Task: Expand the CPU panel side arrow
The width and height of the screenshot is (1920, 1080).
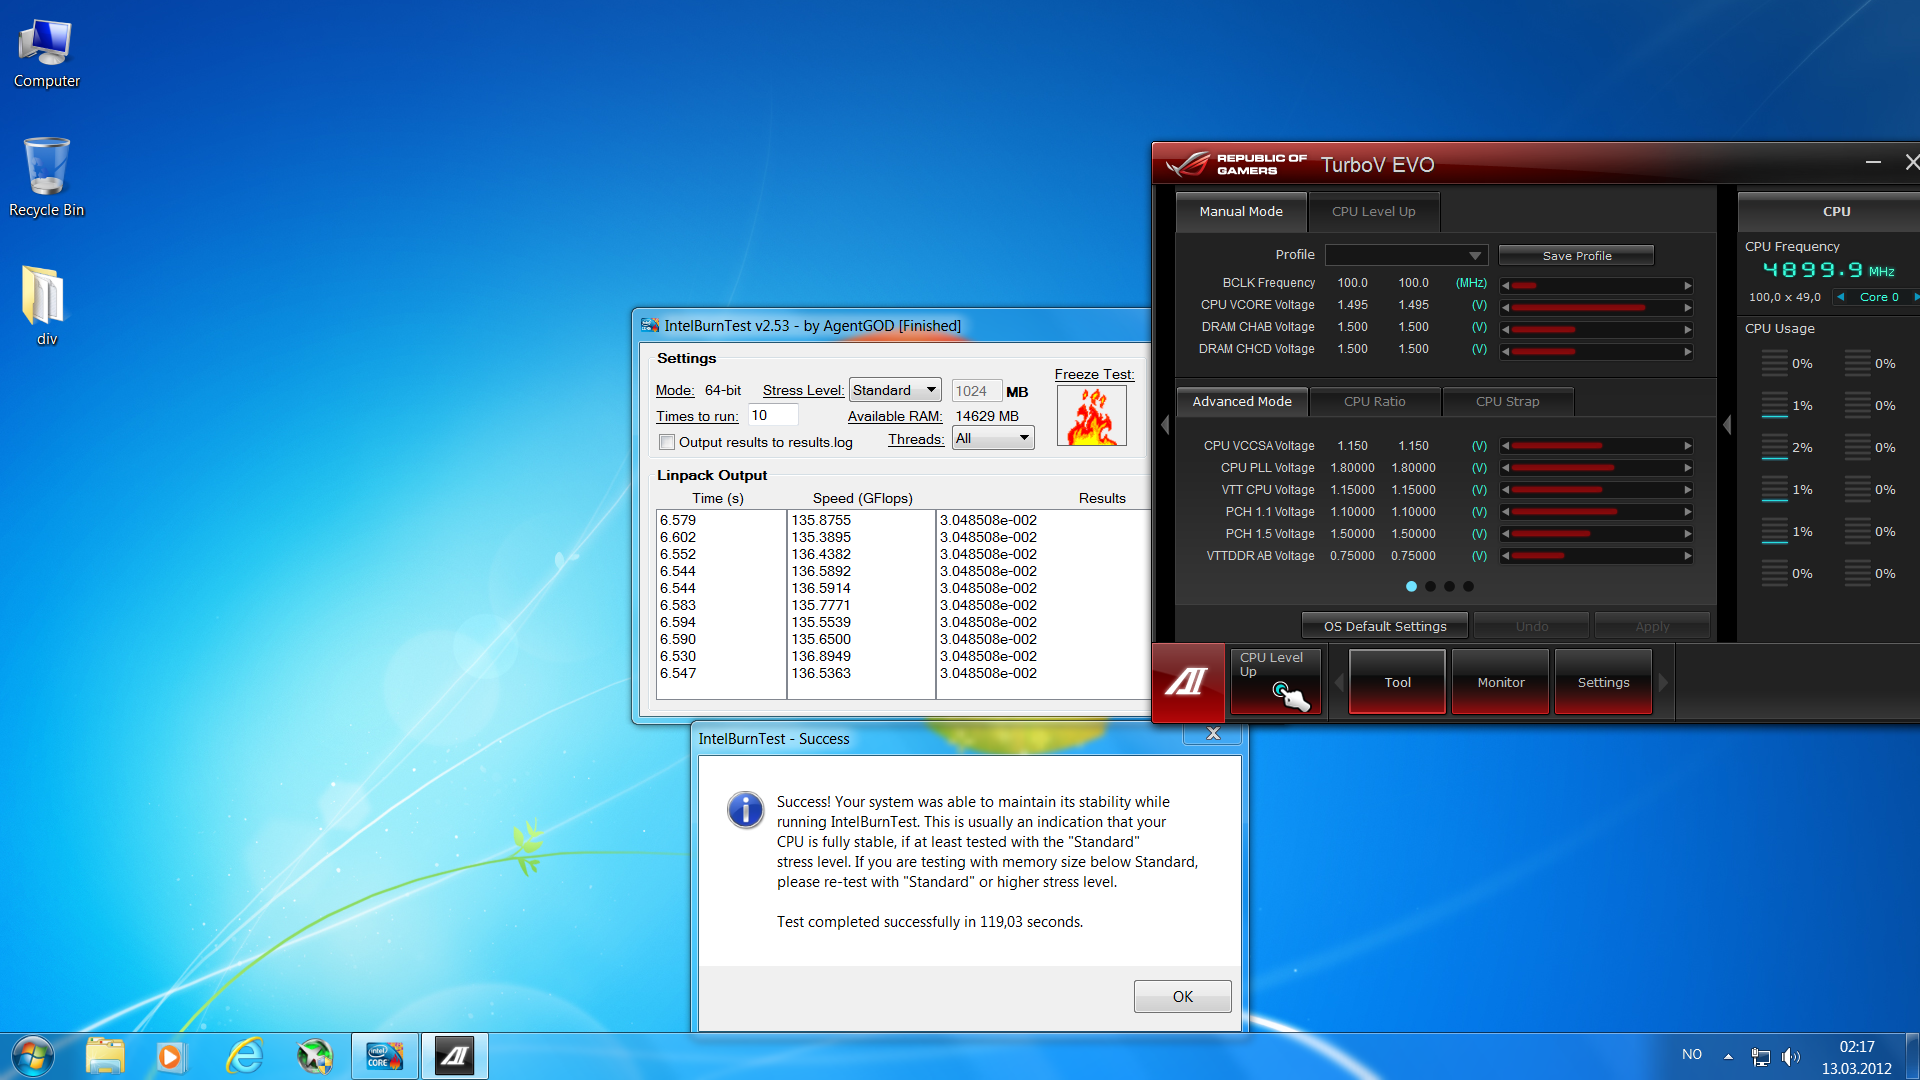Action: (1727, 425)
